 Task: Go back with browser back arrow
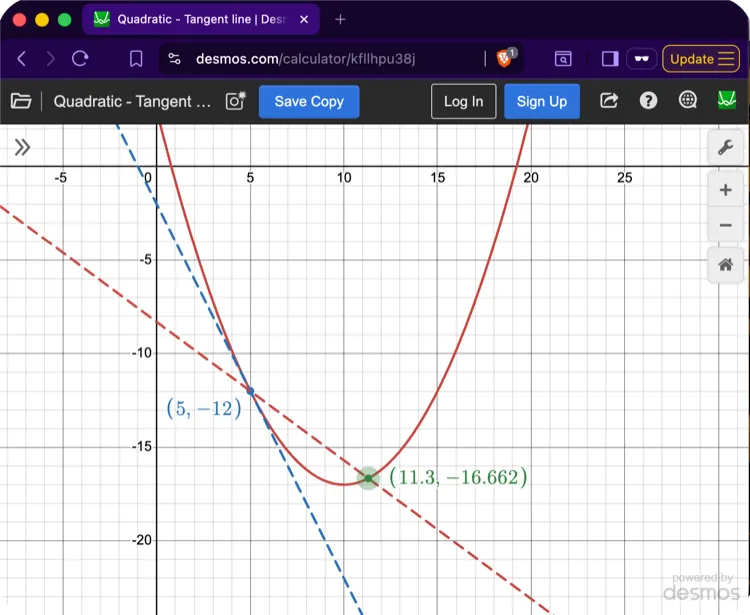coord(22,59)
